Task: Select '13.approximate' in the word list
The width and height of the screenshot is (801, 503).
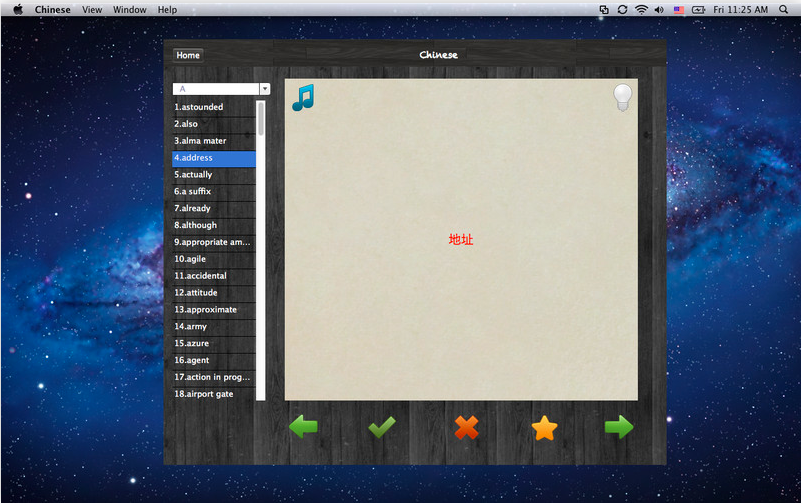Action: click(x=214, y=309)
